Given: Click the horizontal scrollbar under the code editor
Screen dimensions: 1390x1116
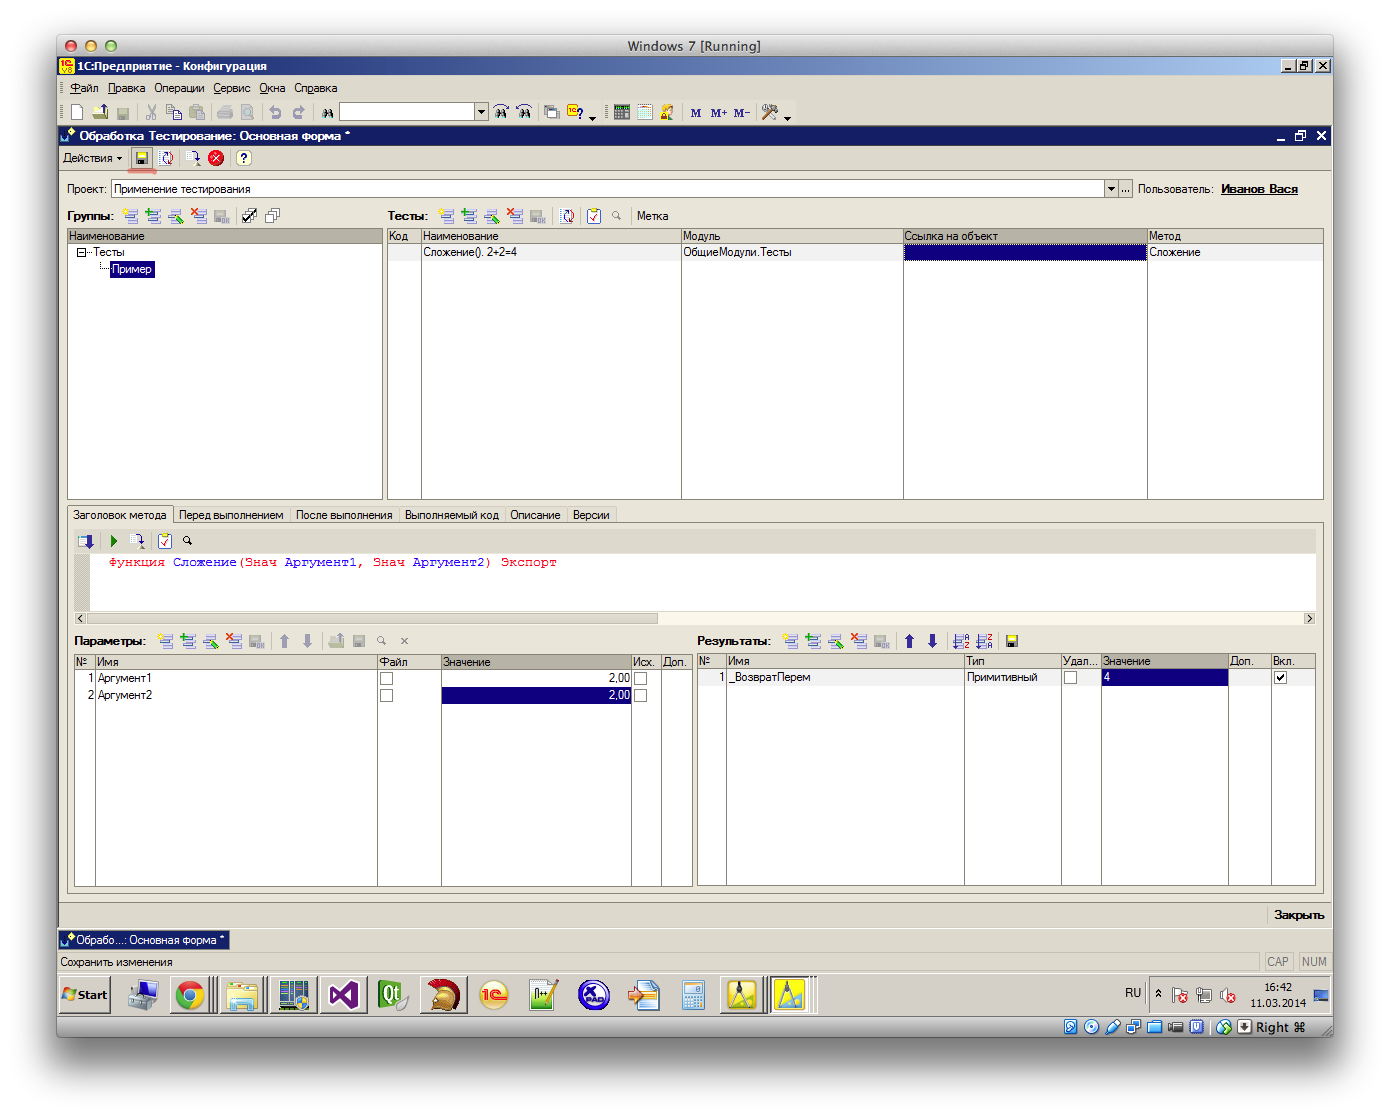Looking at the screenshot, I should coord(373,618).
